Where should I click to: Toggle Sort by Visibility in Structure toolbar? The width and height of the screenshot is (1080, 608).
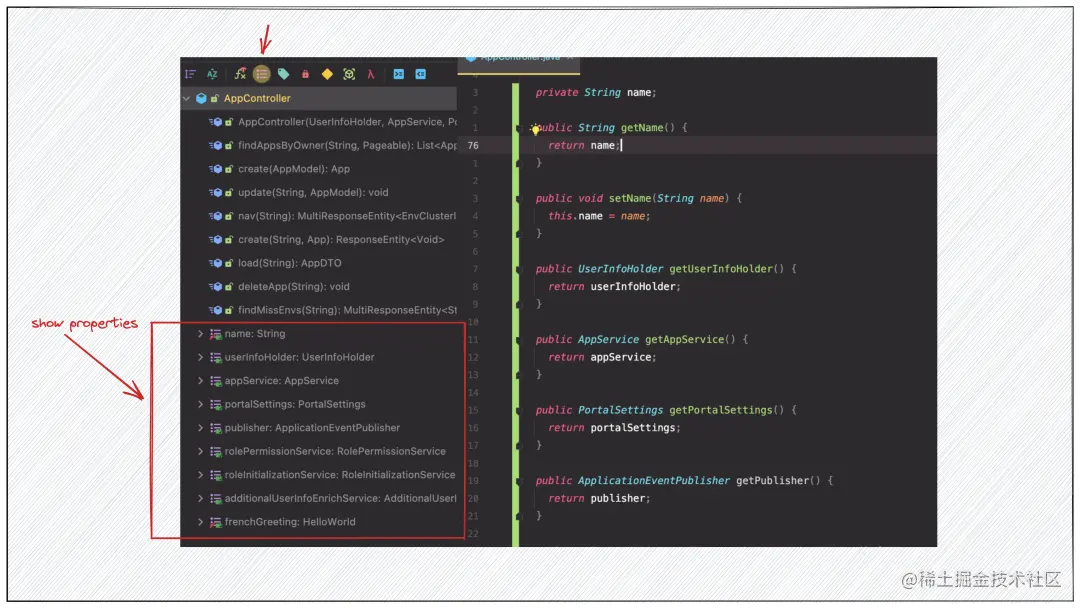coord(191,74)
